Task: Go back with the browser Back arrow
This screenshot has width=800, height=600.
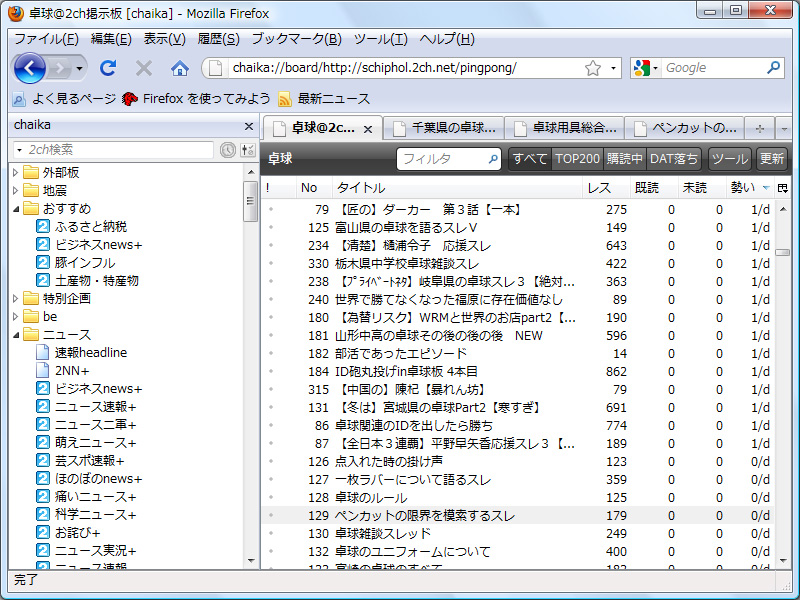Action: pyautogui.click(x=29, y=68)
